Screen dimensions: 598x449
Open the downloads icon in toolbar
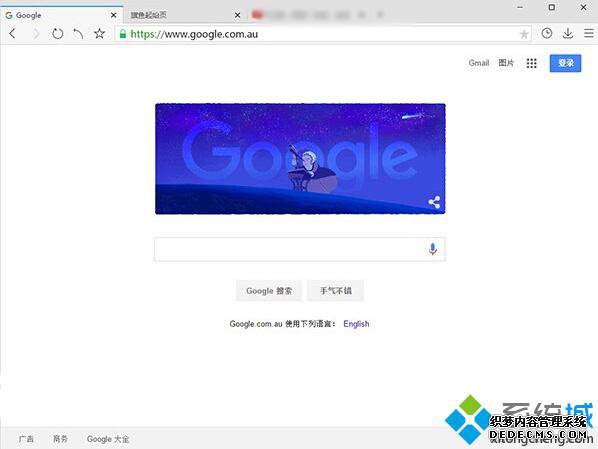pos(568,34)
